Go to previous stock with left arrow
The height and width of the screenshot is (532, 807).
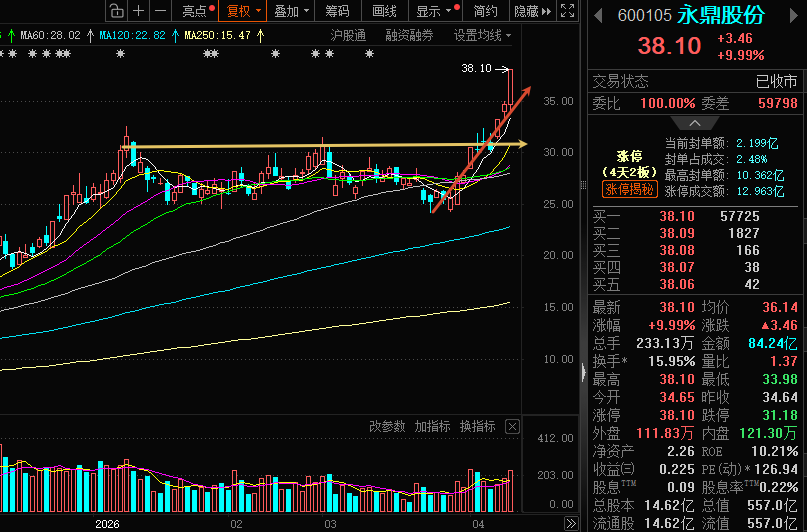tap(598, 16)
